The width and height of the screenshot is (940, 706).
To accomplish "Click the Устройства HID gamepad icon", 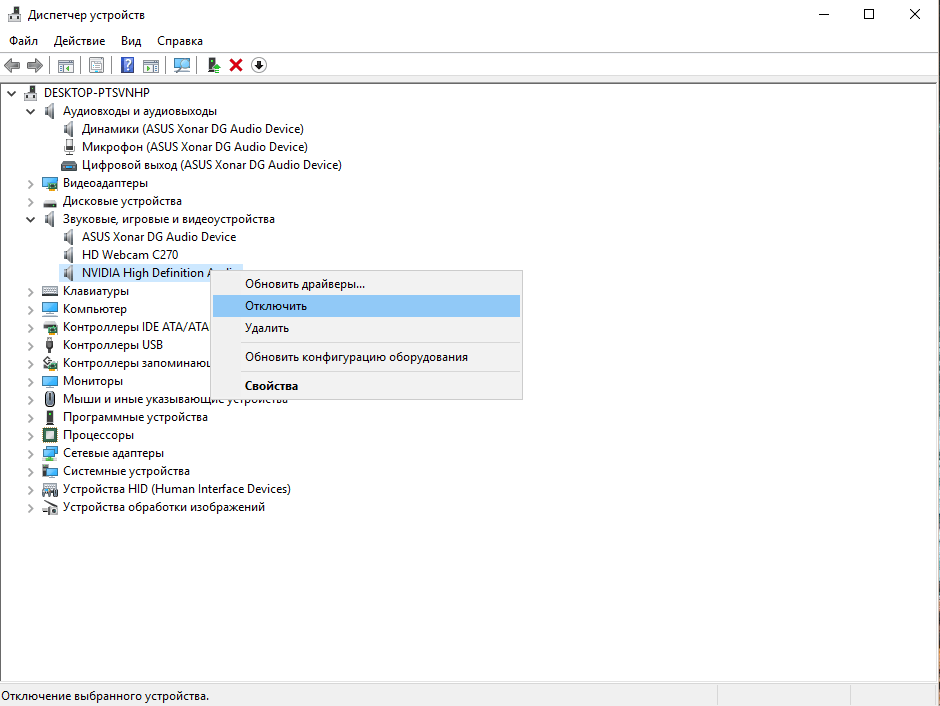I will [50, 490].
